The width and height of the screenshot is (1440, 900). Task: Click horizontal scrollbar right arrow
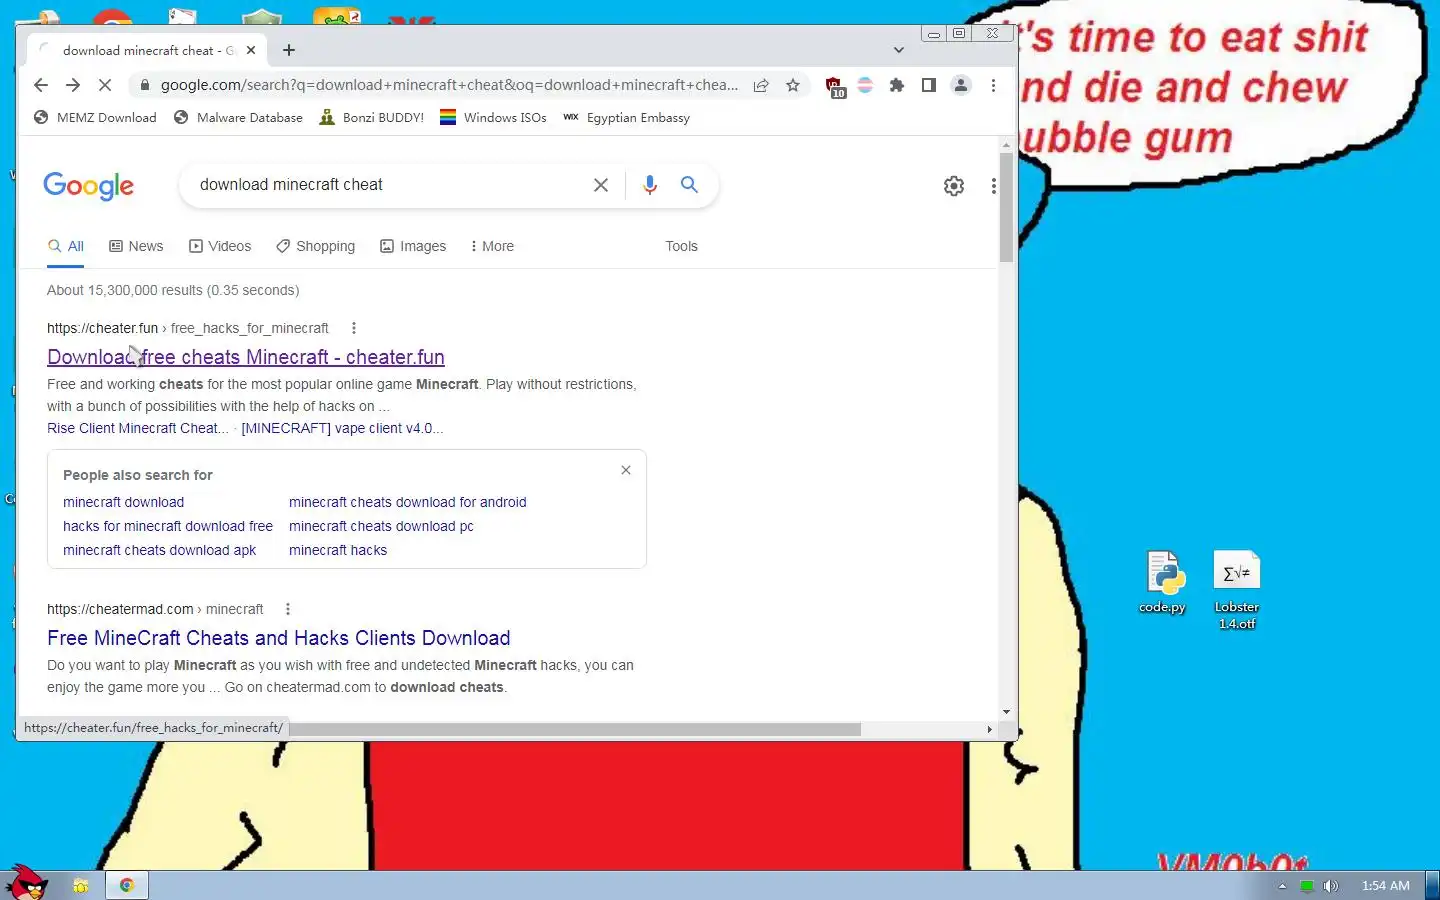click(989, 729)
